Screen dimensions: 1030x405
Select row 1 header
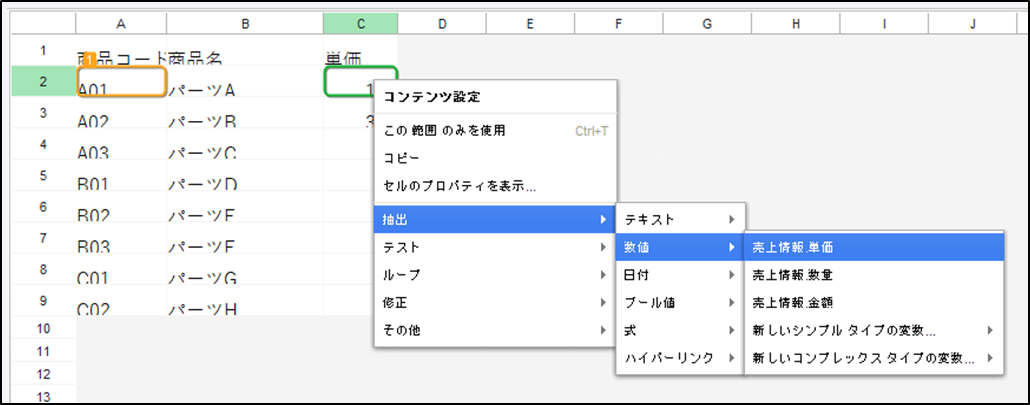43,50
